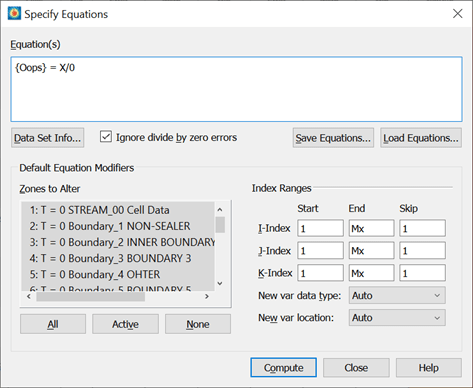Click K-Index Start field

[x=320, y=273]
